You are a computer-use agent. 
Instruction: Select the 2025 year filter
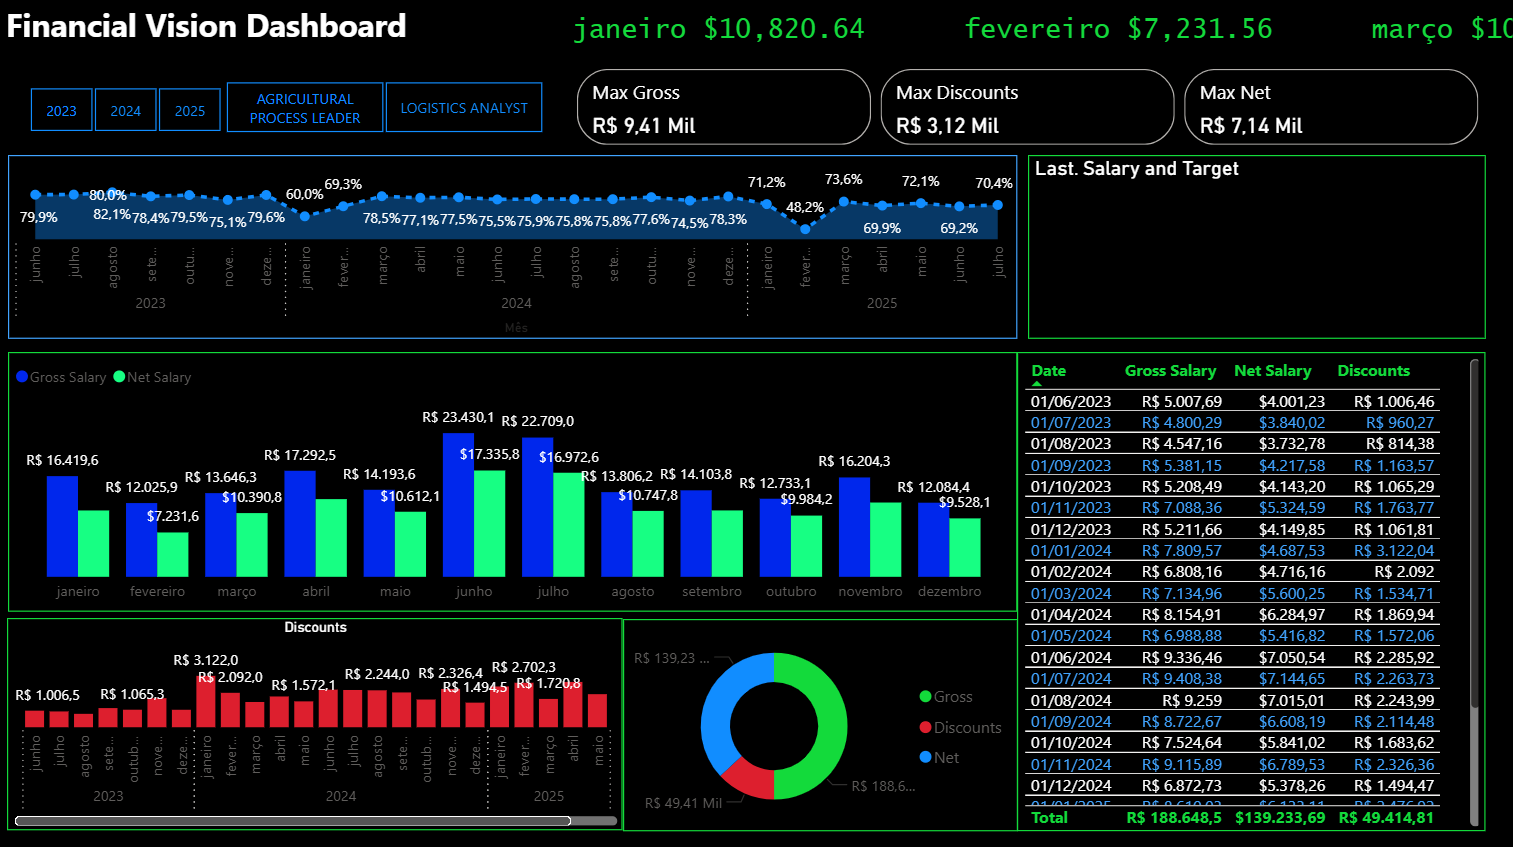coord(189,110)
